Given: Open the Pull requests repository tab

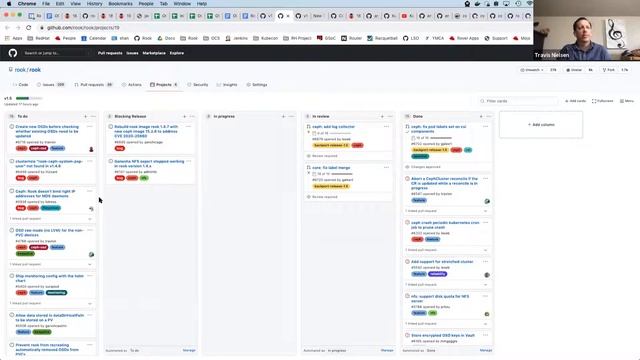Looking at the screenshot, I should (x=93, y=85).
